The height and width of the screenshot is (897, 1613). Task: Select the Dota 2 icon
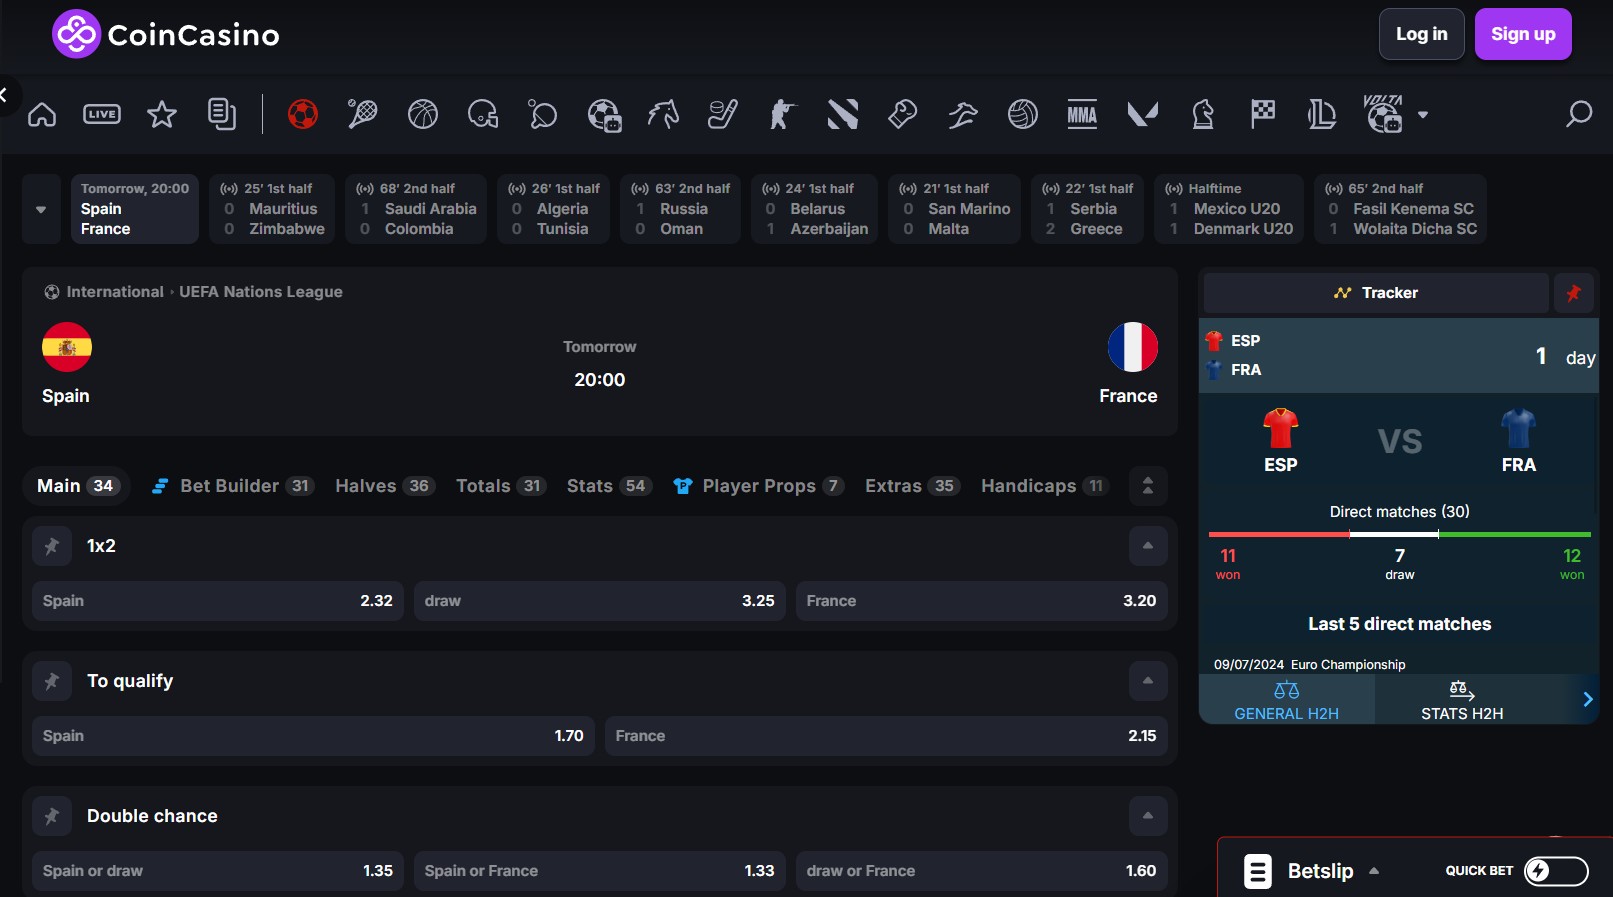(843, 114)
